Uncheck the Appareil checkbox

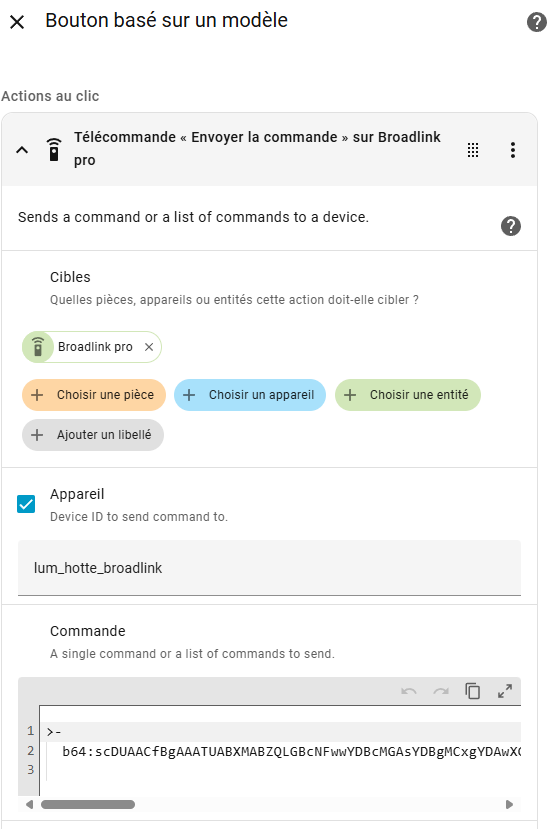click(26, 504)
